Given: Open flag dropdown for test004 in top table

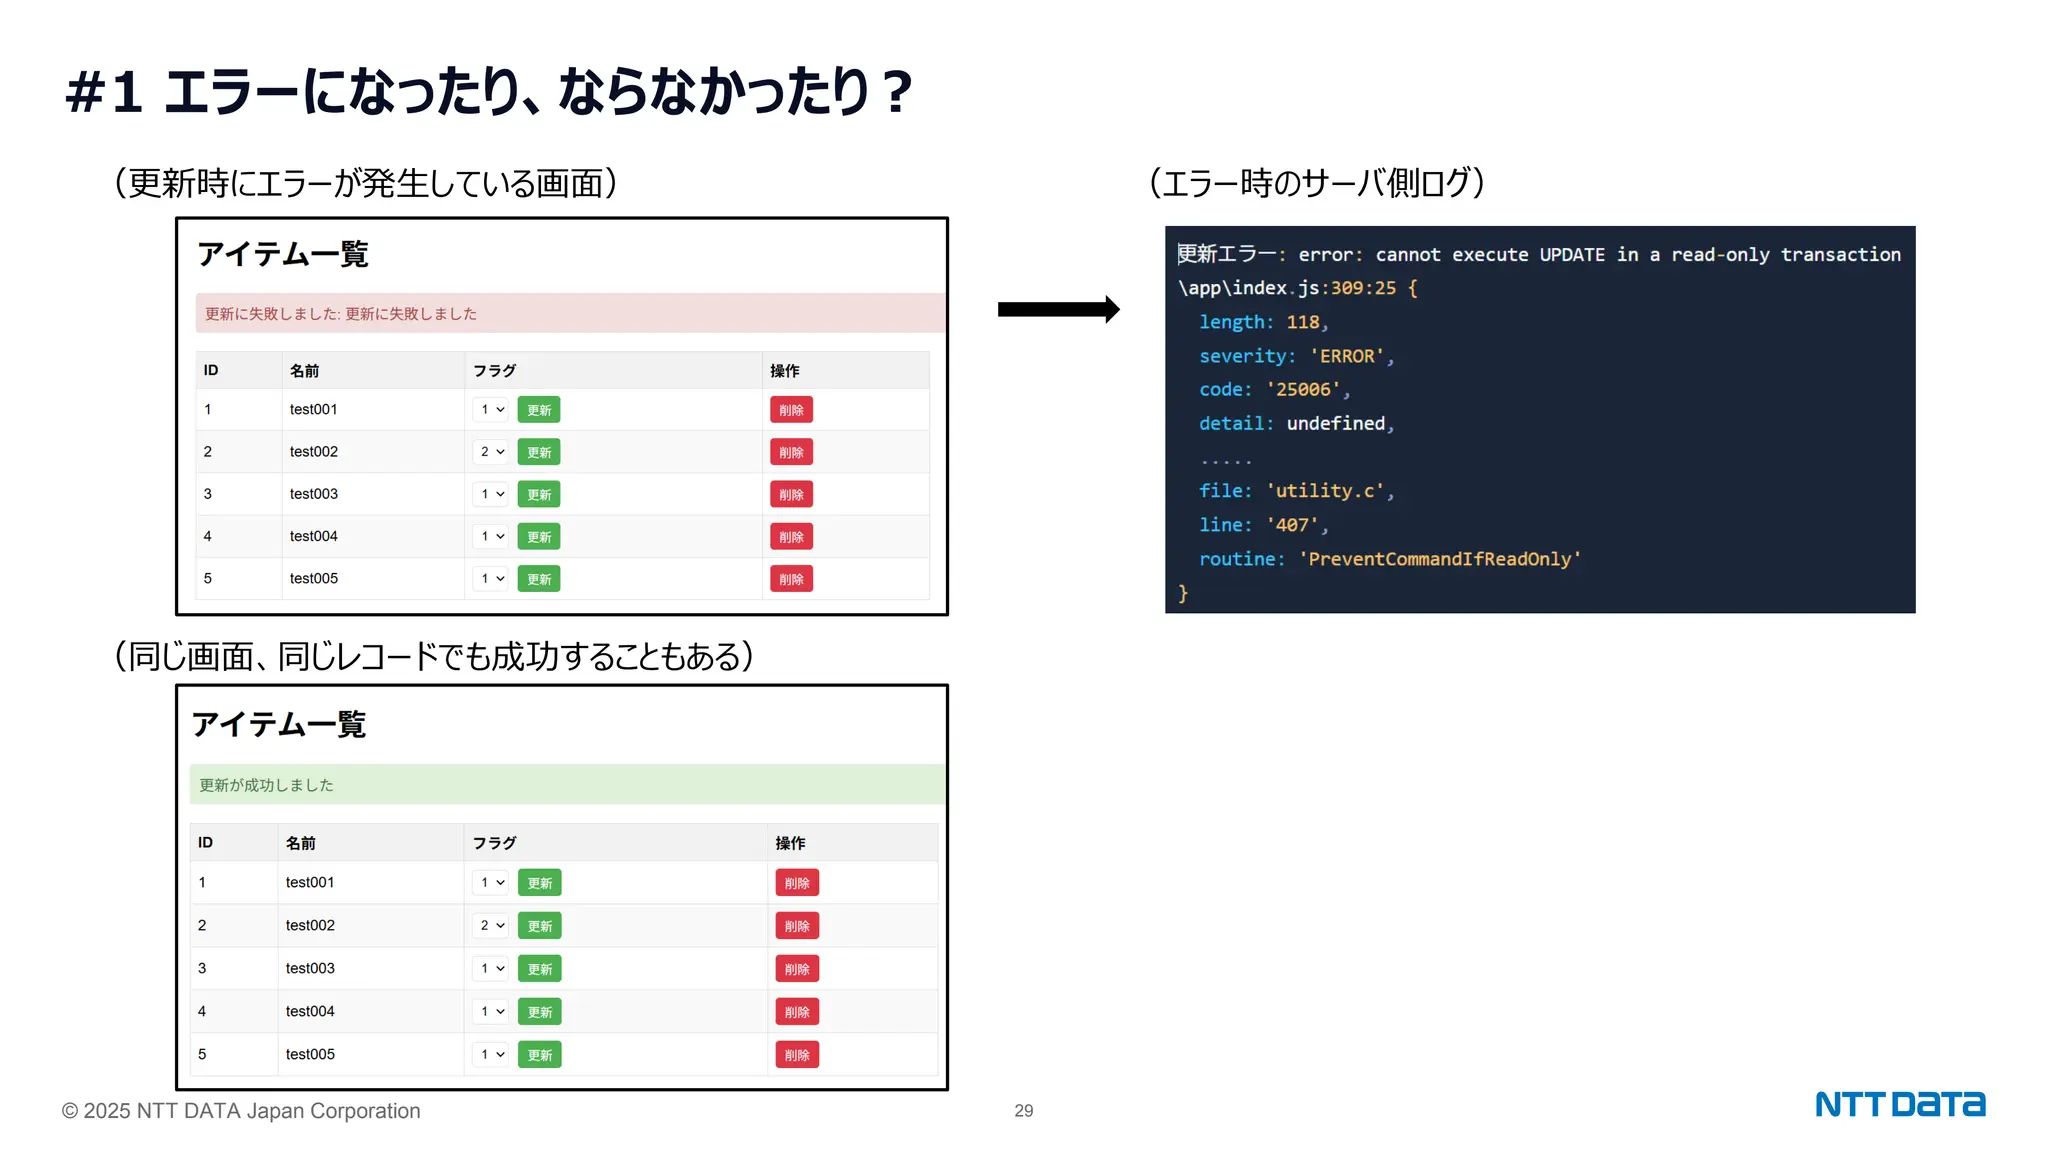Looking at the screenshot, I should (x=491, y=537).
